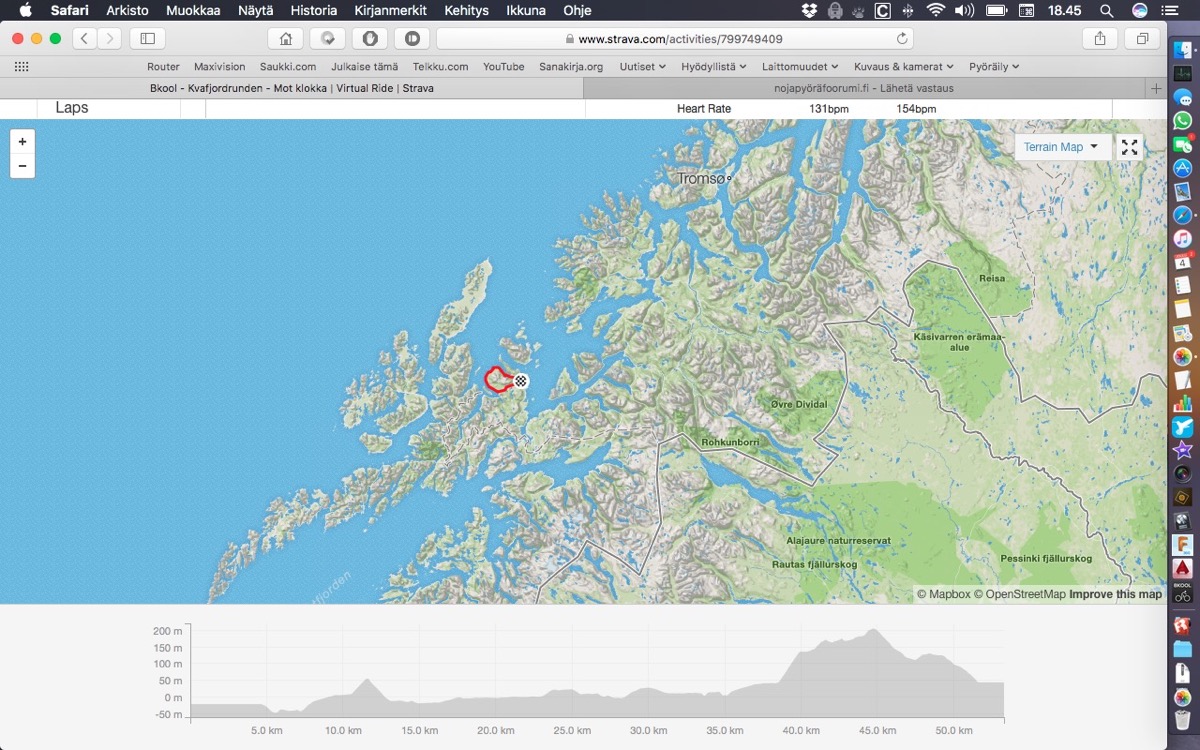
Task: Switch to the nojapyöräfoorumi.fi tab
Action: 865,88
